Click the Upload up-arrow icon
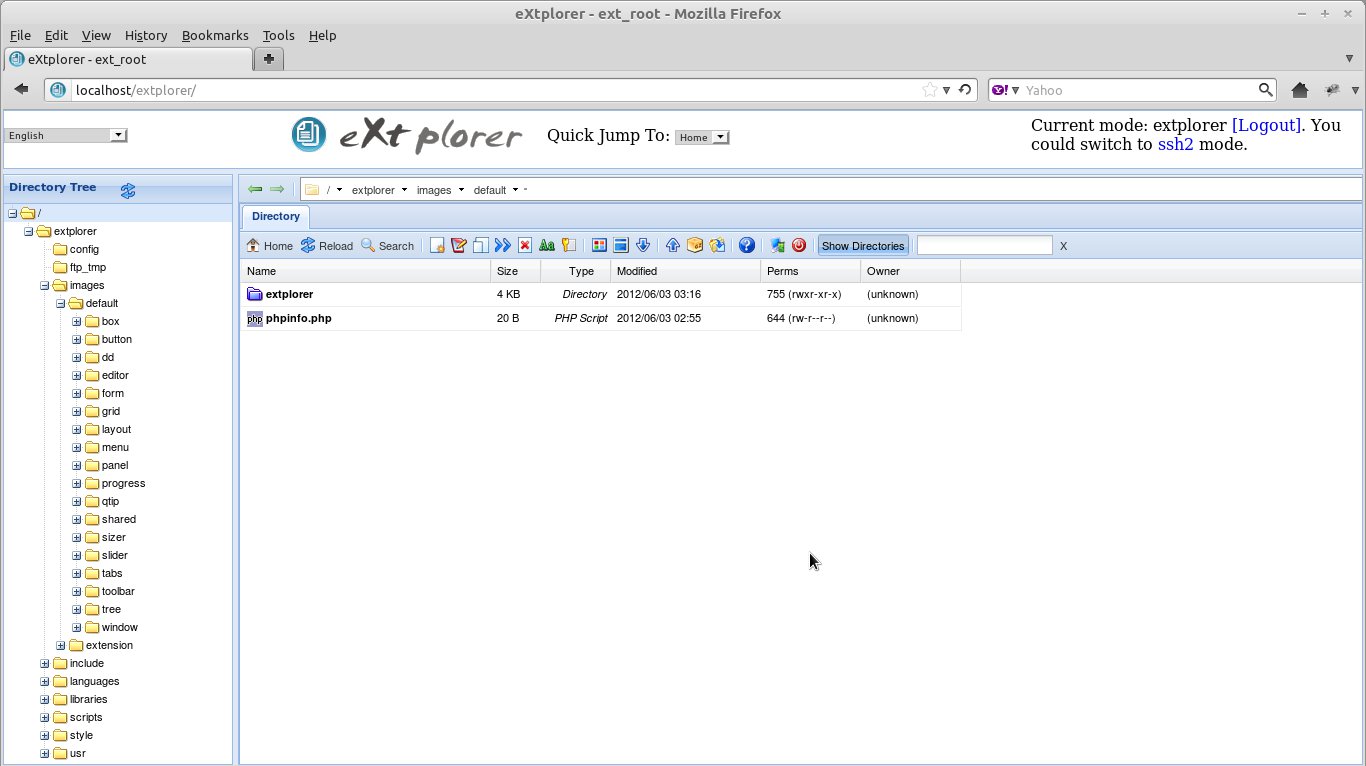 click(x=673, y=246)
